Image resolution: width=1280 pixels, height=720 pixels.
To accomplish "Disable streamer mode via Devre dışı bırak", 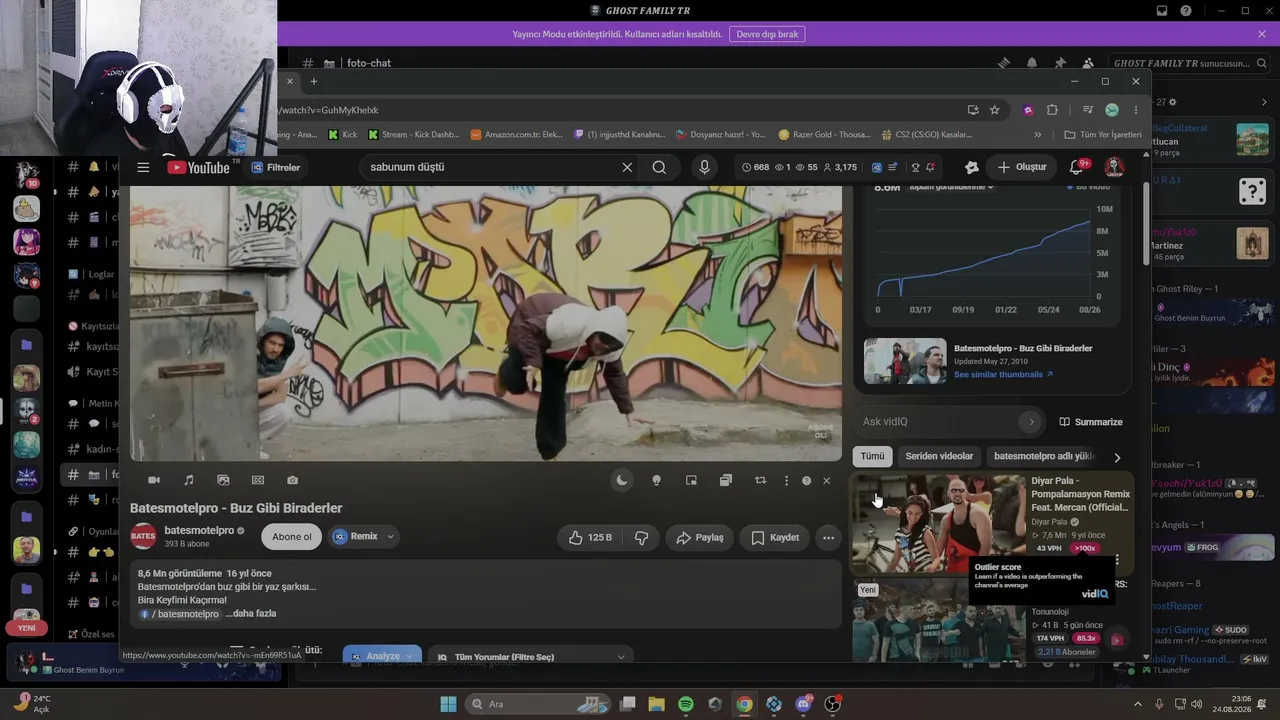I will (x=767, y=34).
